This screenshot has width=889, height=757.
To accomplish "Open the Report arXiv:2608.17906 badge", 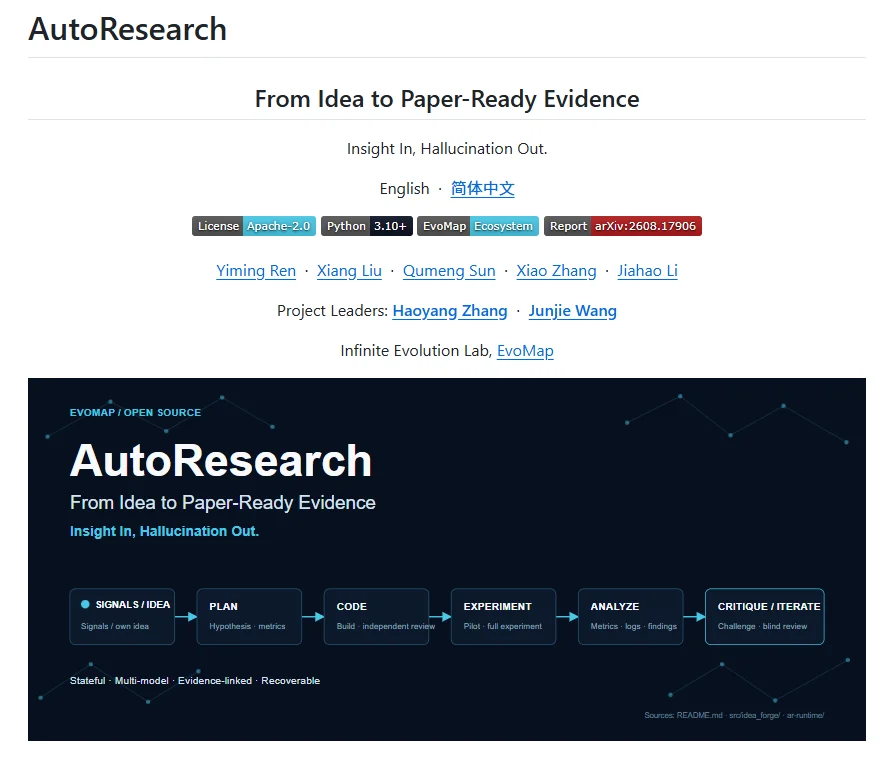I will (623, 226).
